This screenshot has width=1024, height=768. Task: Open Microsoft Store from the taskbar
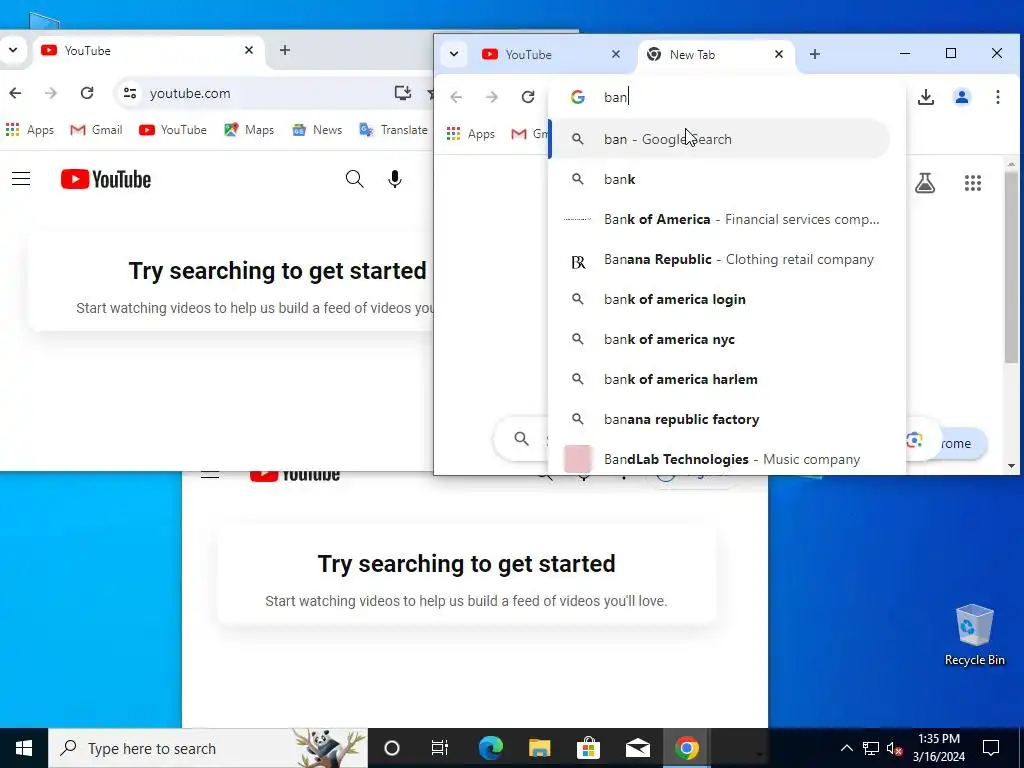(x=588, y=748)
